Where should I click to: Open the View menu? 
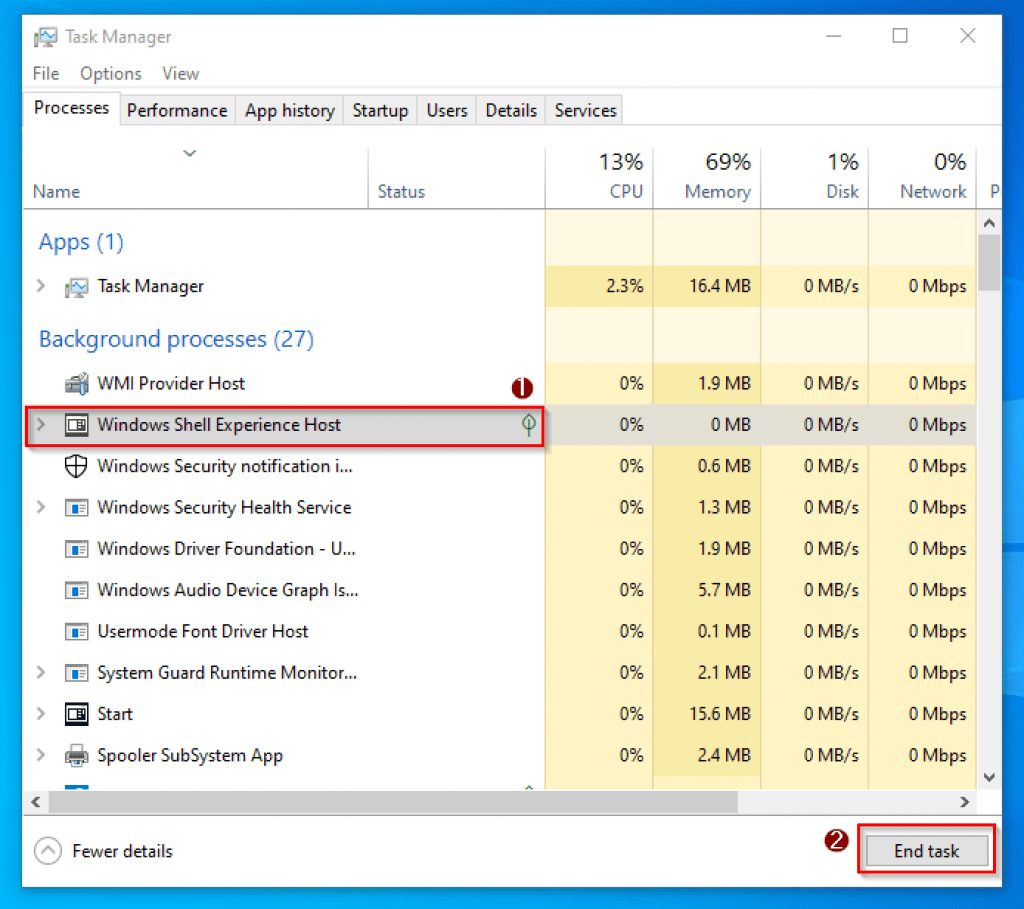pos(180,74)
